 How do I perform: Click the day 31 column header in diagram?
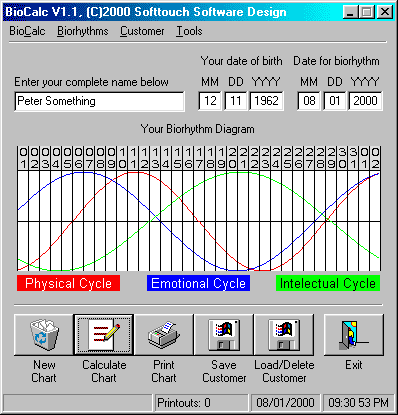tap(353, 158)
